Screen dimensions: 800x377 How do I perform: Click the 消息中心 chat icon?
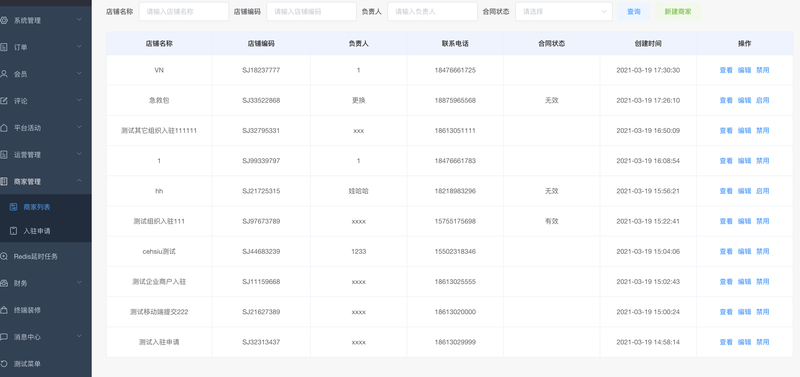[4, 337]
